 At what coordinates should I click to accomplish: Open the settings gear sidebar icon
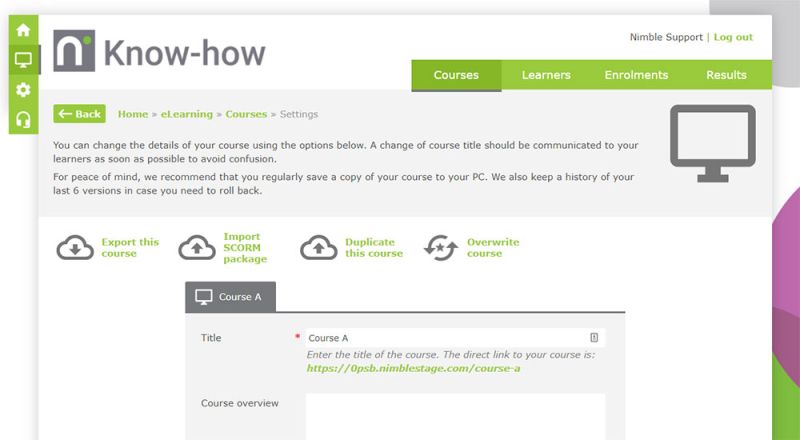(x=23, y=90)
